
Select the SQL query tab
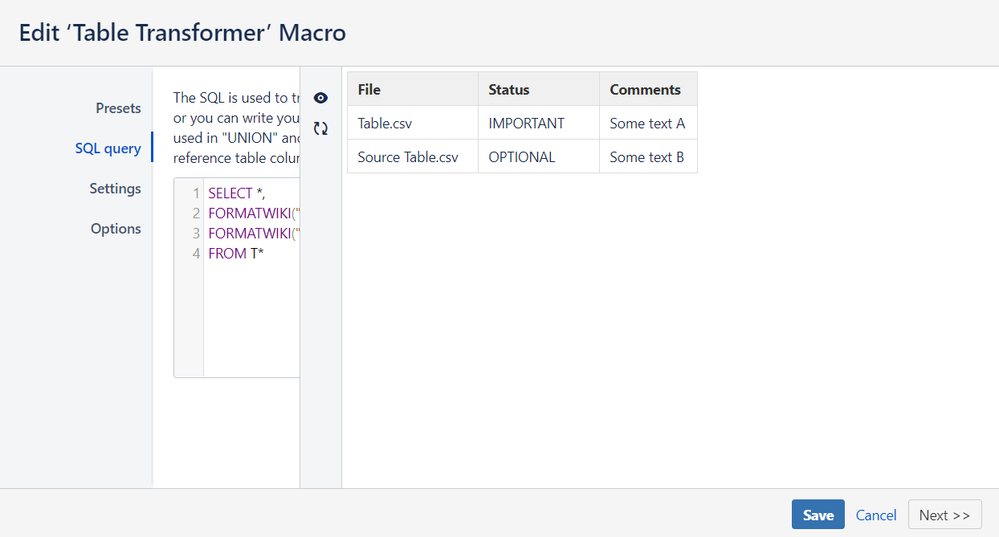[108, 148]
